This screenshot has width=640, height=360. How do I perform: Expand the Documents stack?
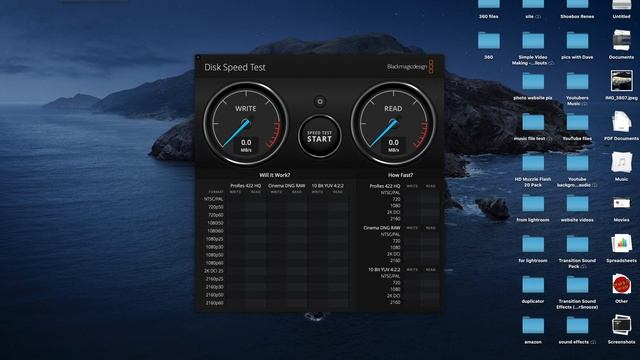(621, 41)
